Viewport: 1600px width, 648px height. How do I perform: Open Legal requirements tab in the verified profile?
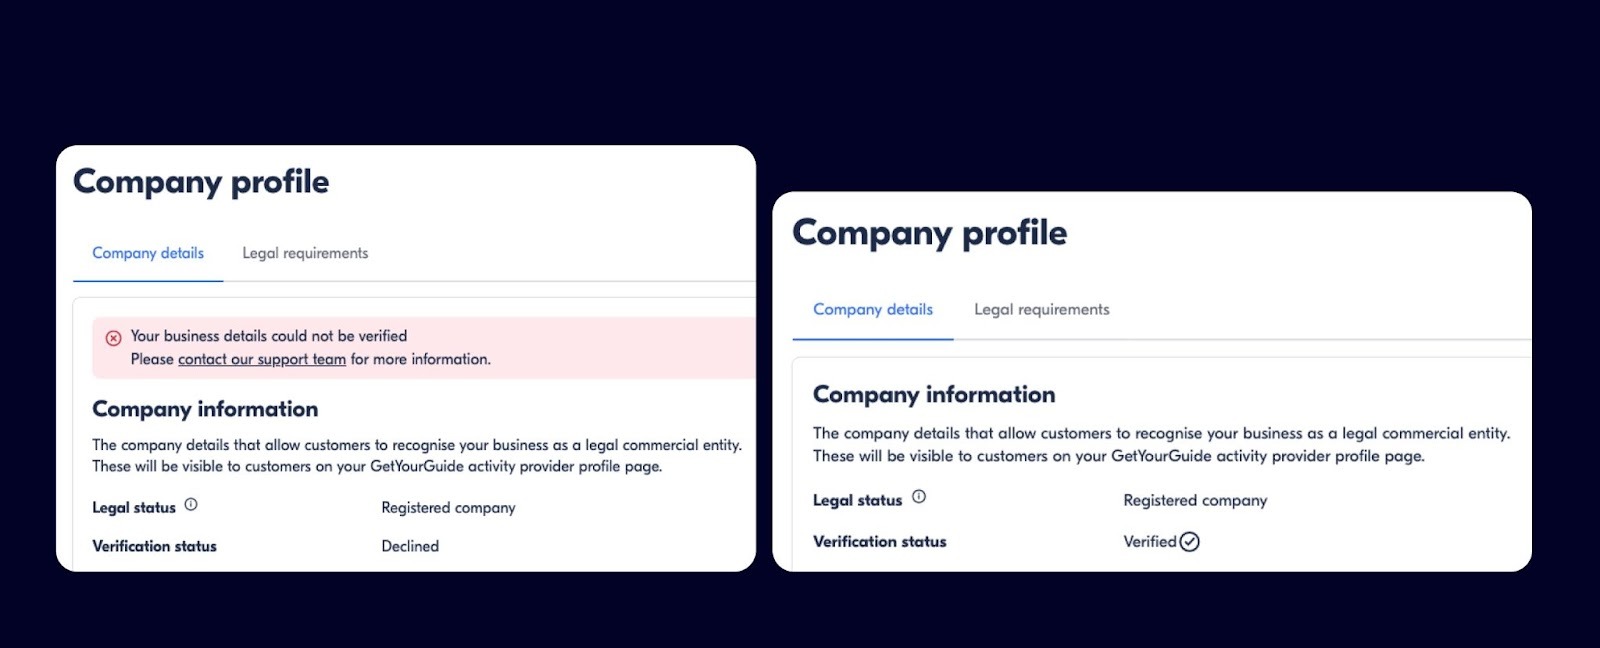tap(1042, 310)
